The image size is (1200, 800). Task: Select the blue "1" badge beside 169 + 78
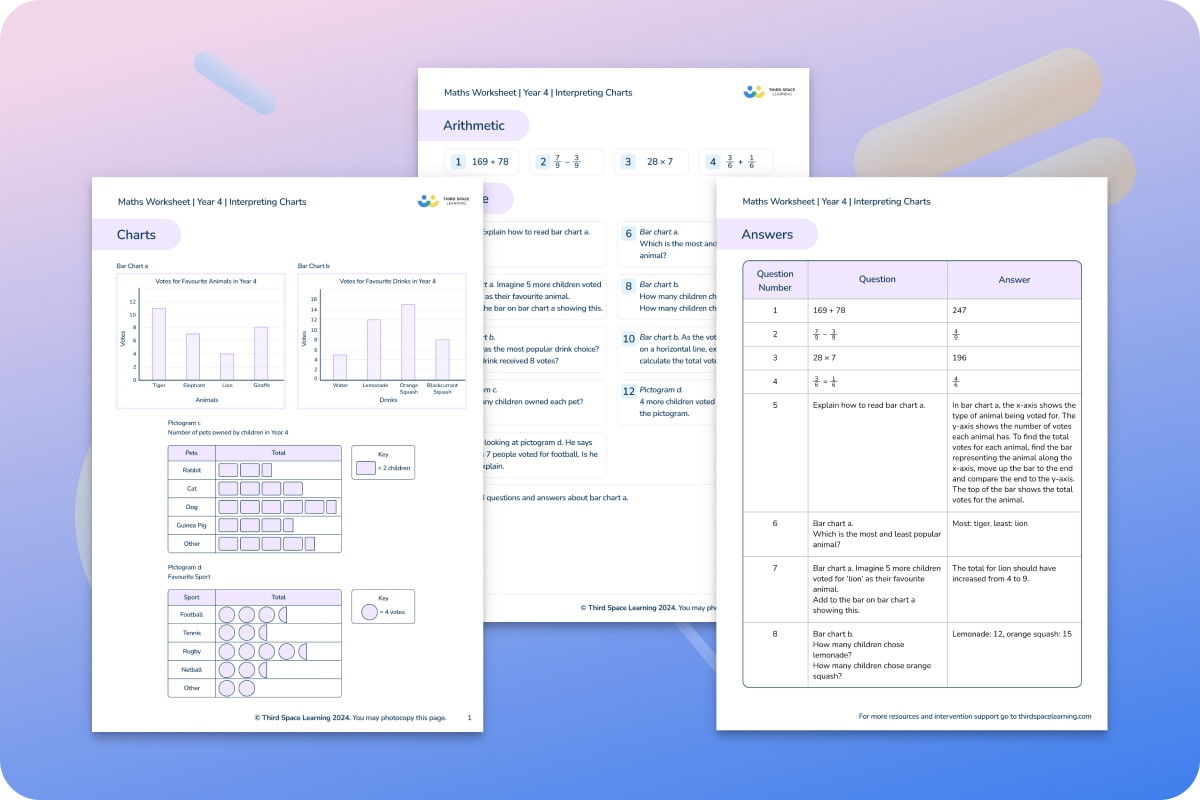(458, 161)
